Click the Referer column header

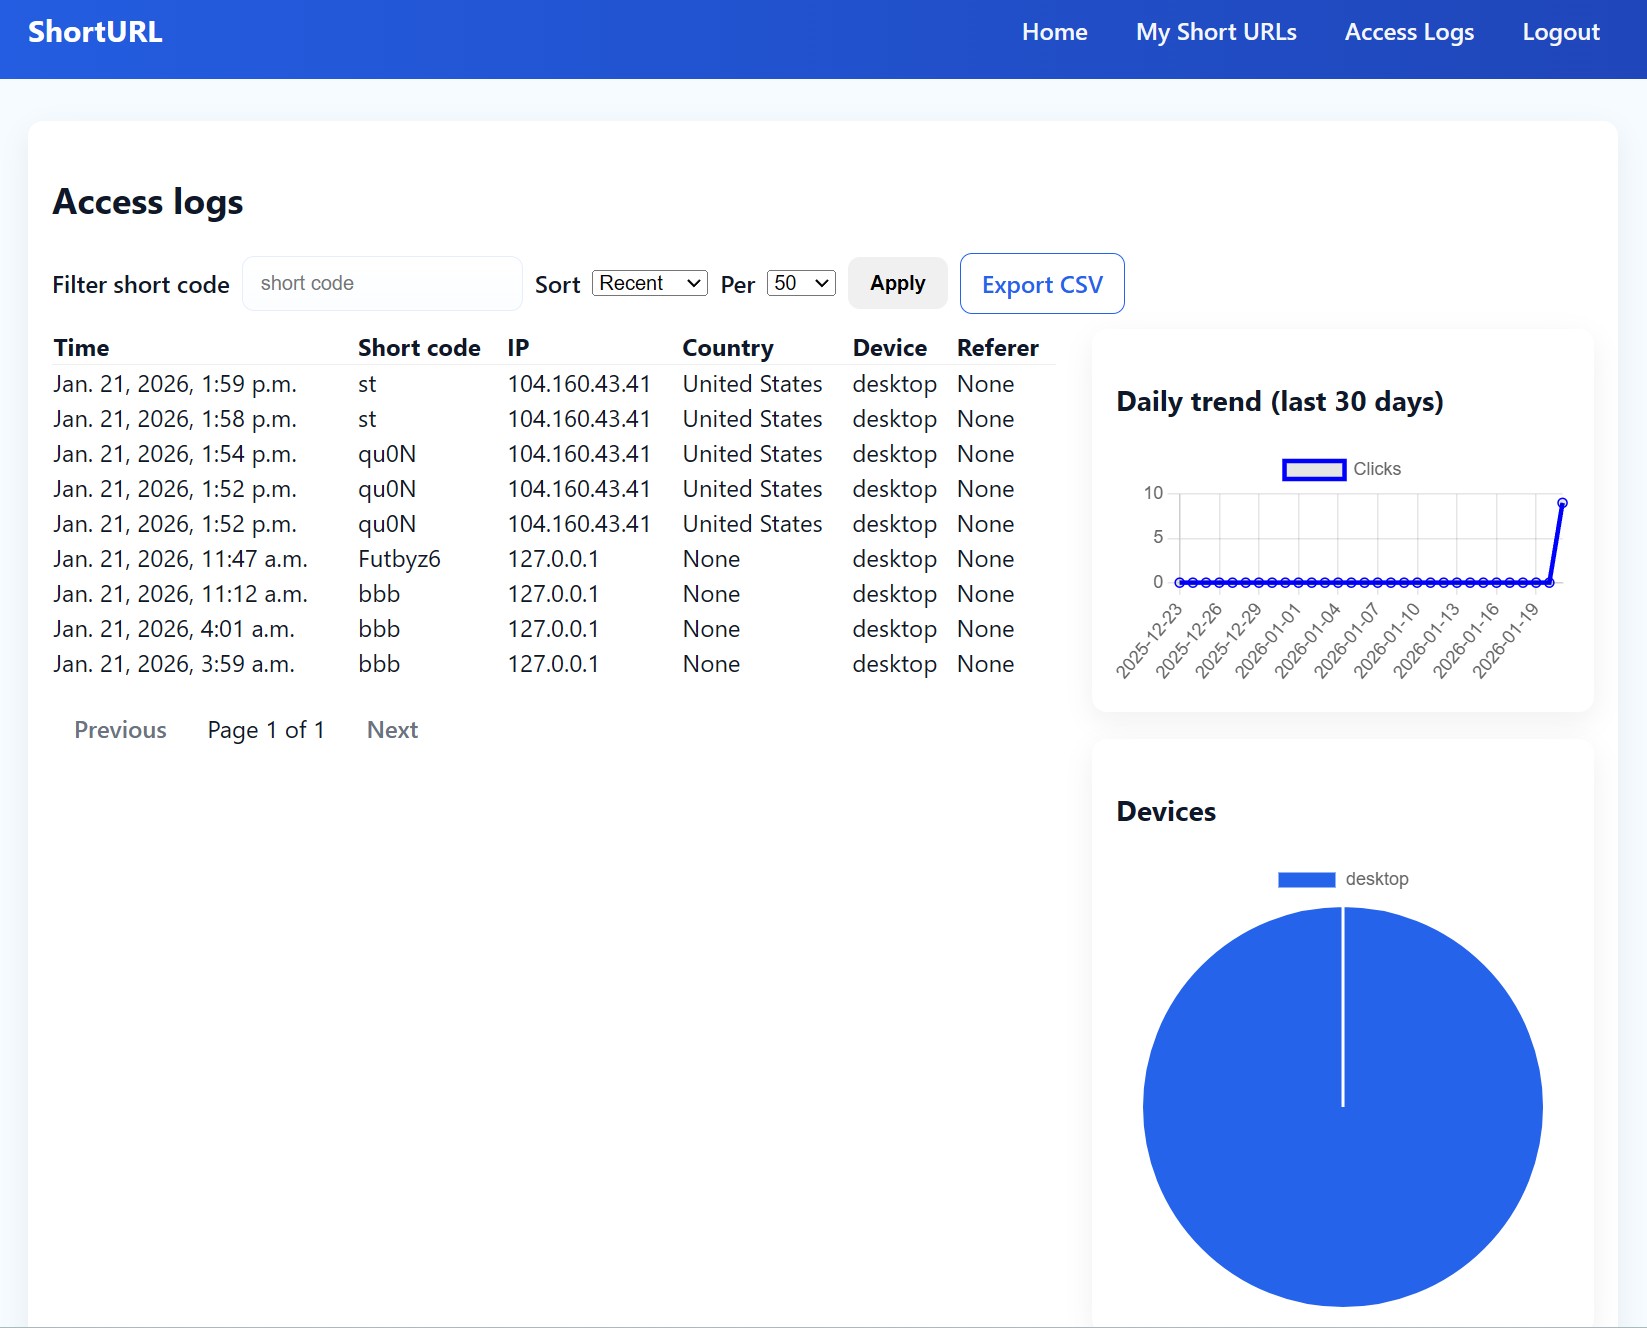[997, 348]
